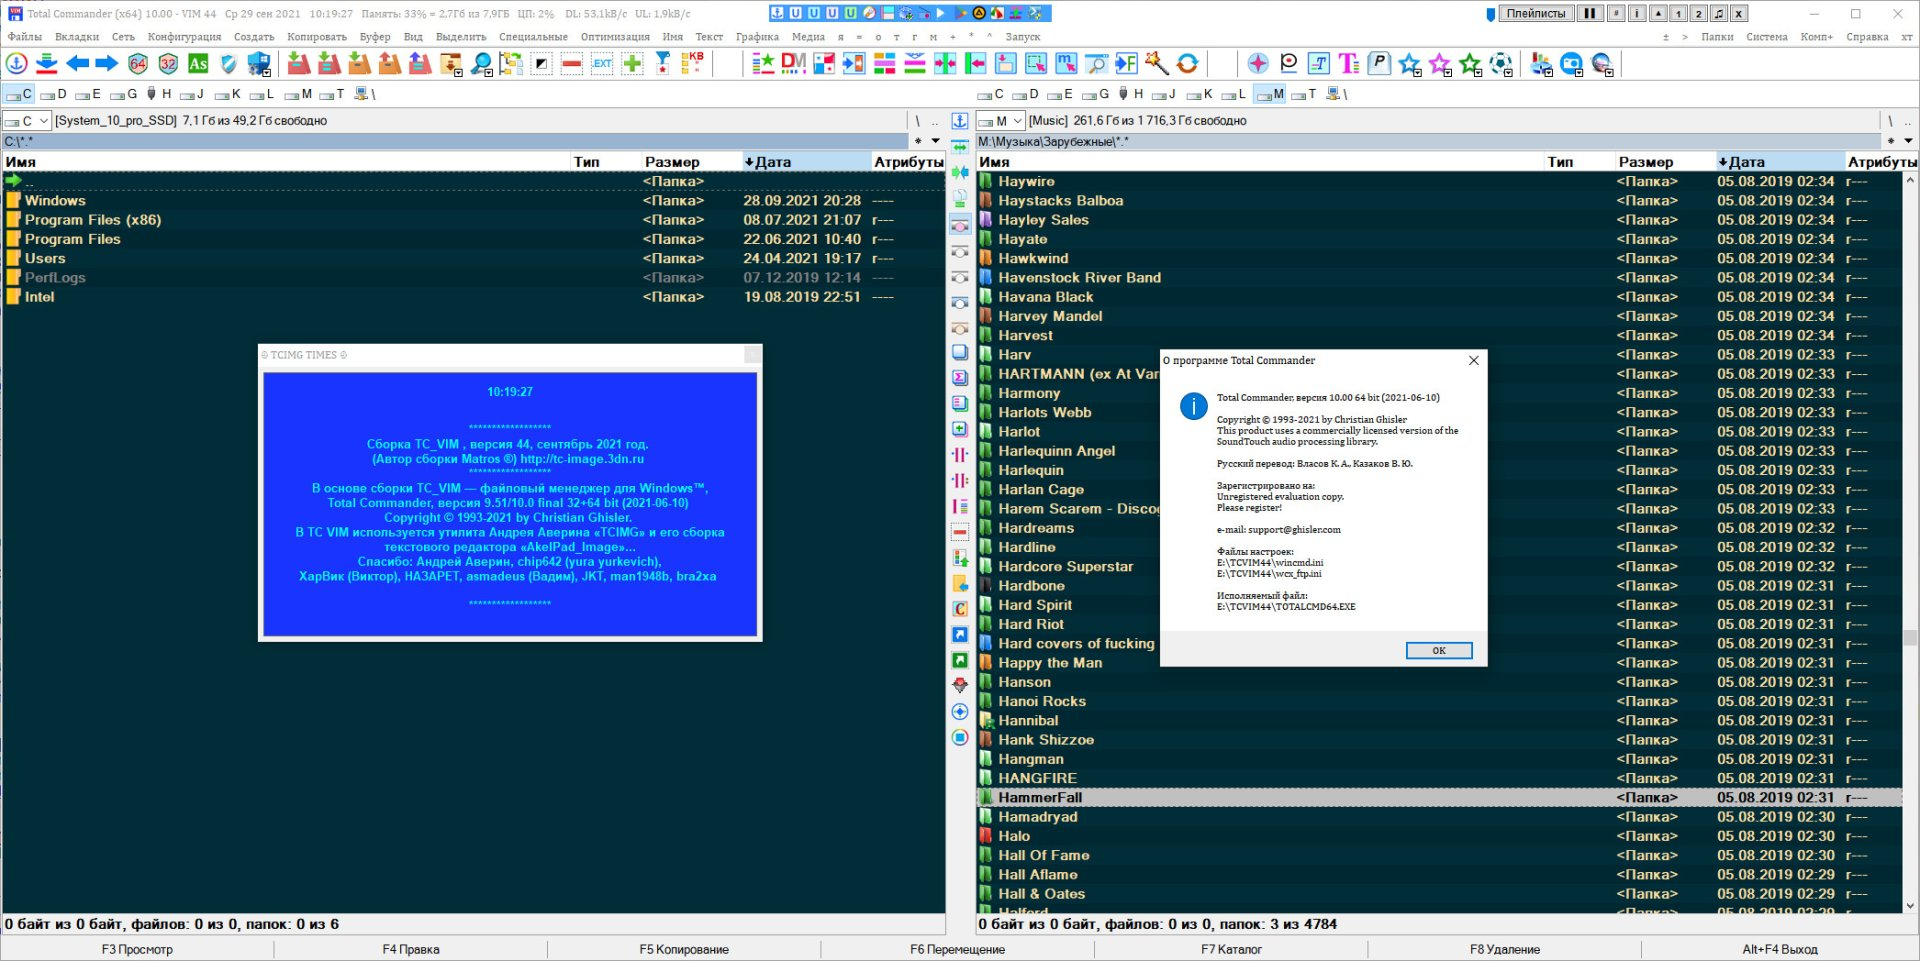
Task: Click the green 'As' toolbar icon
Action: coord(198,64)
